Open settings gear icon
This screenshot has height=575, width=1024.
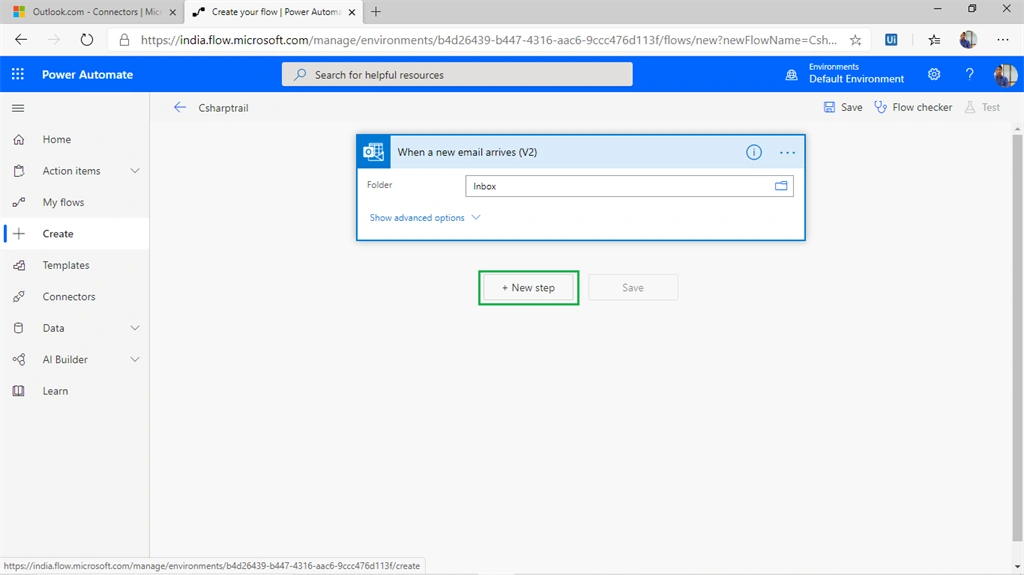[x=934, y=74]
